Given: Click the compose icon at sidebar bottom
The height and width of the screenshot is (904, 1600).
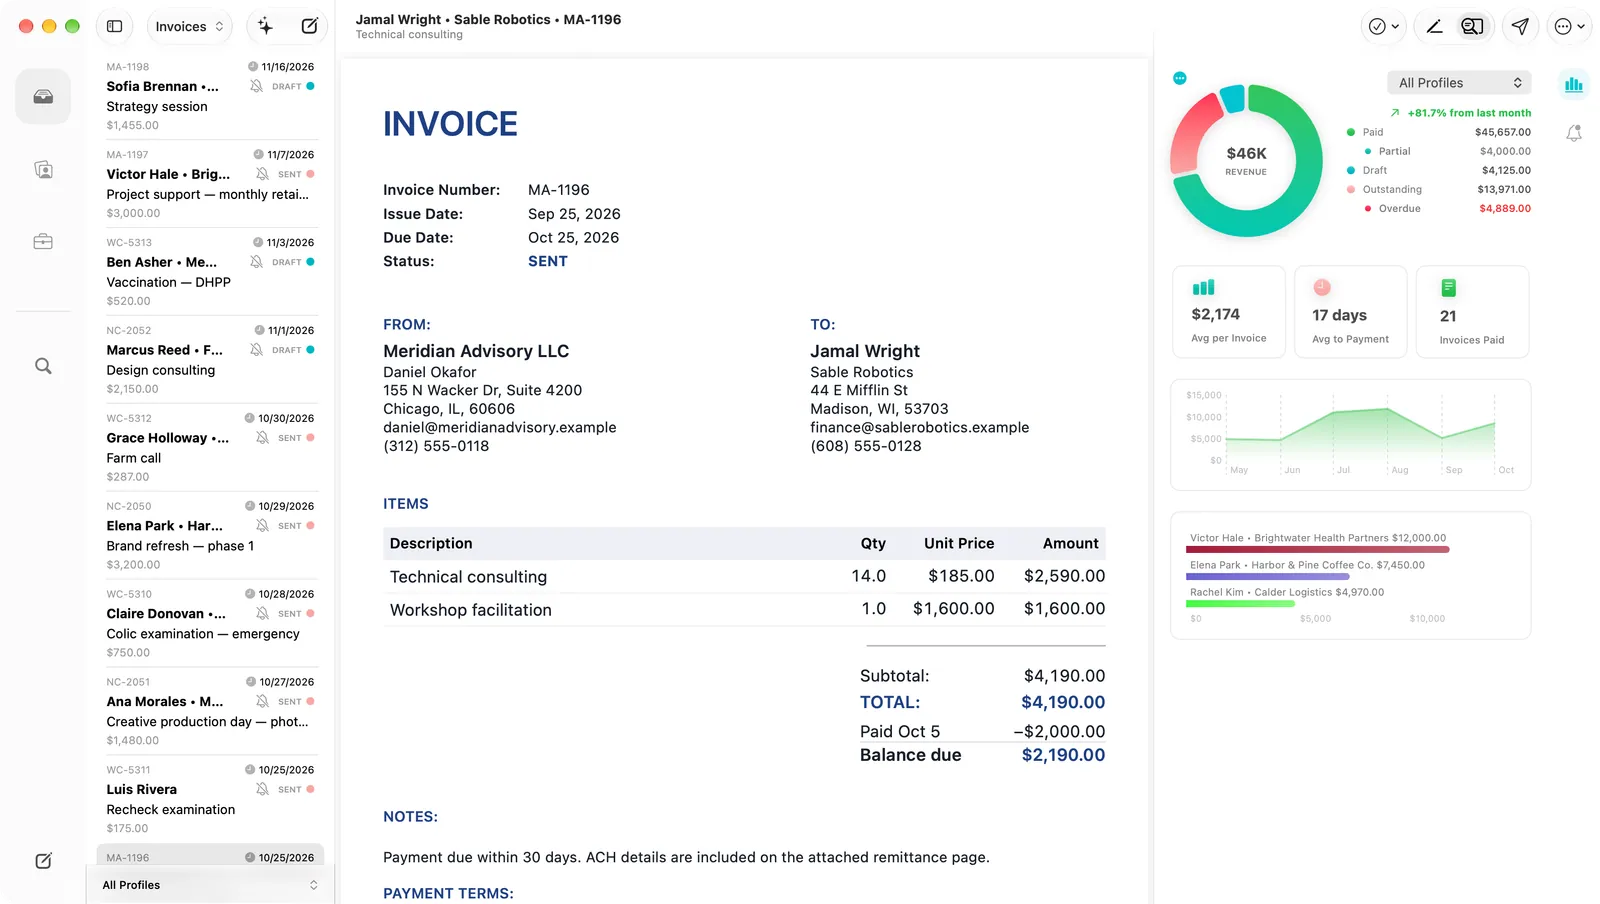Looking at the screenshot, I should point(43,861).
